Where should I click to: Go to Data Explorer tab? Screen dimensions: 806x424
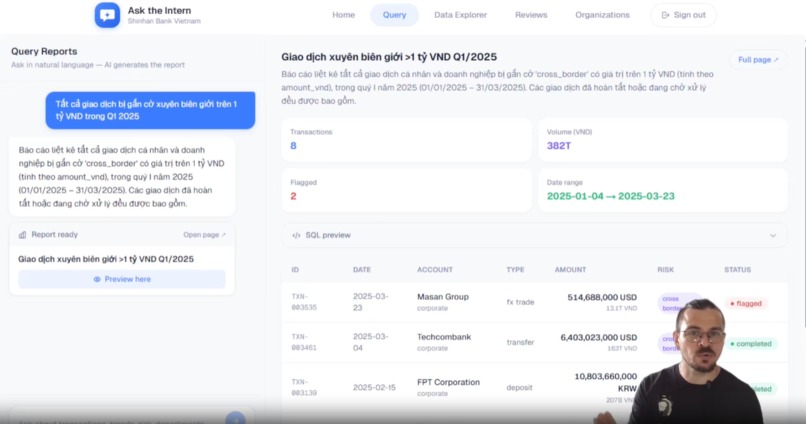point(460,15)
